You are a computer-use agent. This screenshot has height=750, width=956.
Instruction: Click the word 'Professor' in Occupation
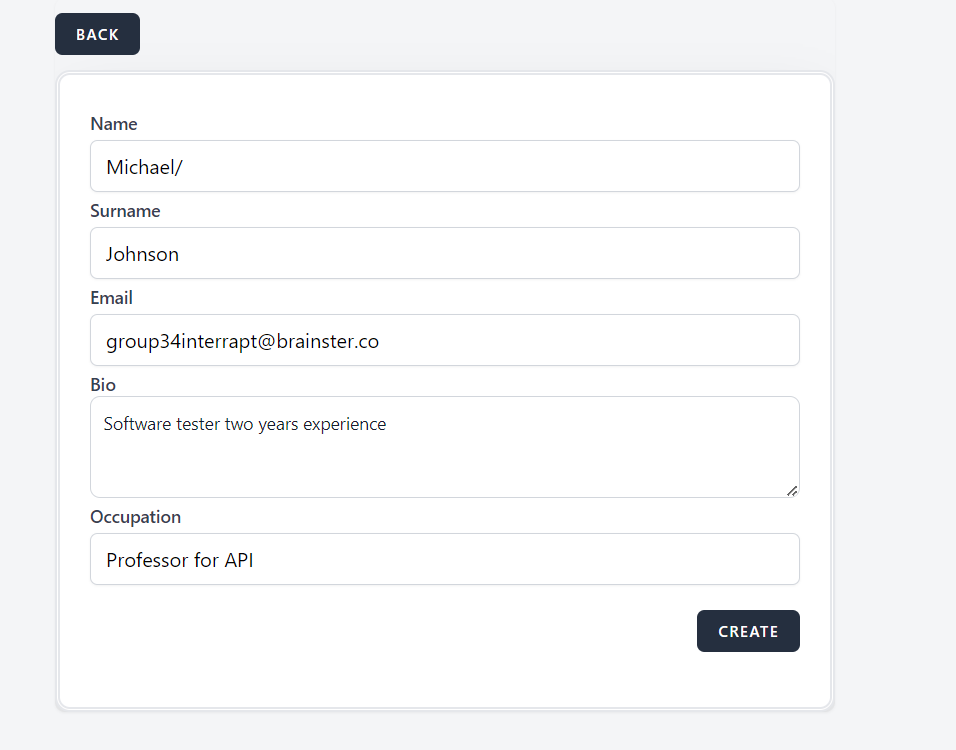click(148, 560)
